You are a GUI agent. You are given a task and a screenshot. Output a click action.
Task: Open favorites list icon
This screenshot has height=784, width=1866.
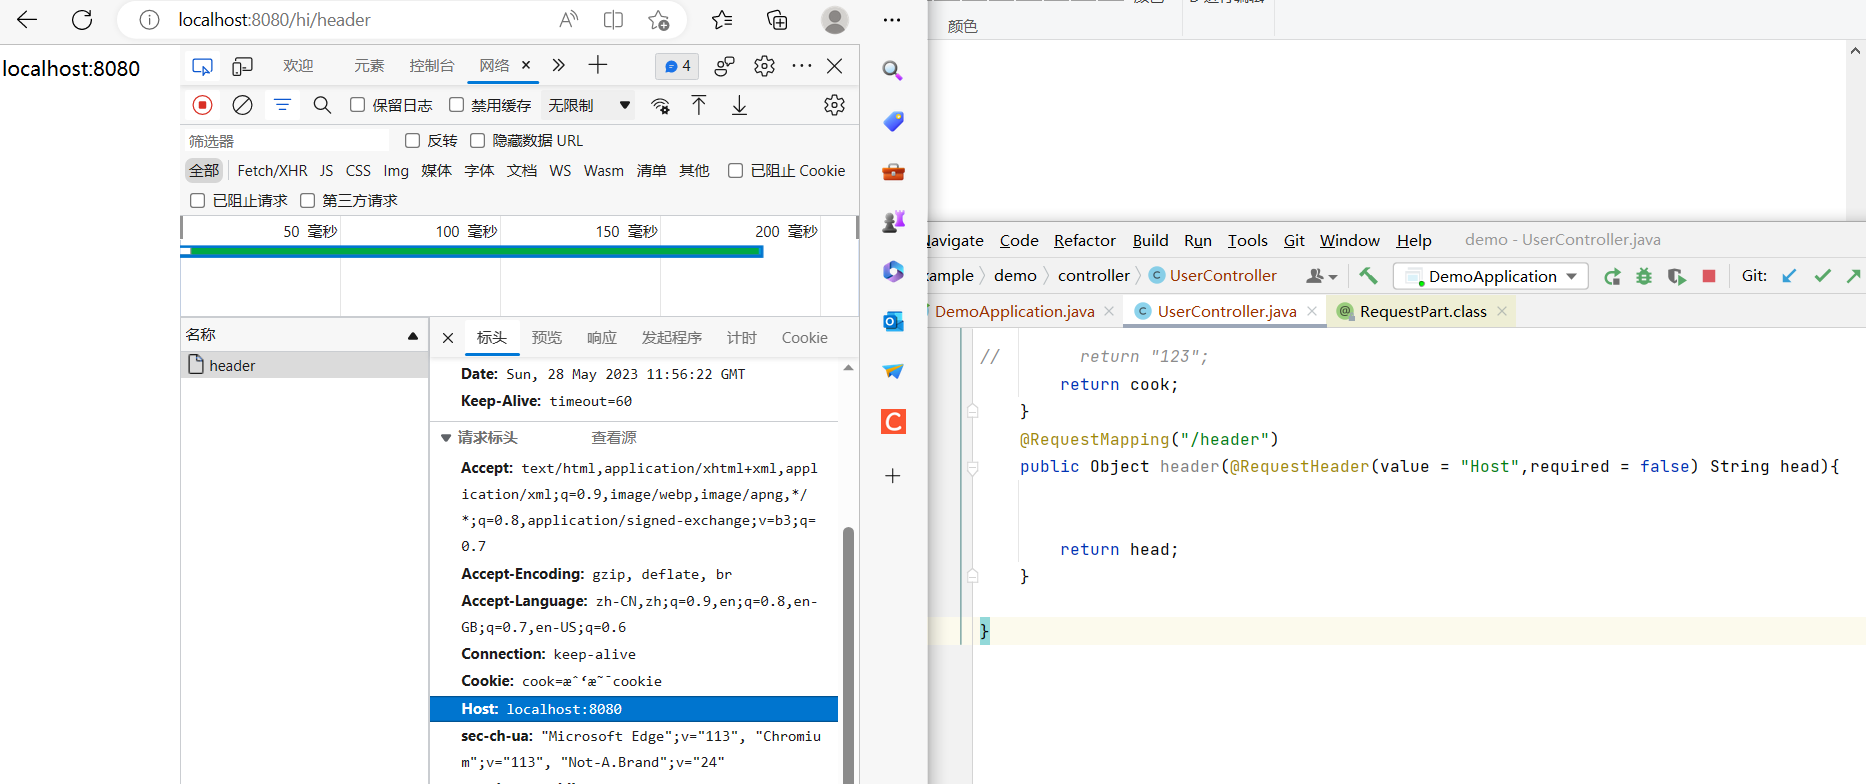coord(722,19)
